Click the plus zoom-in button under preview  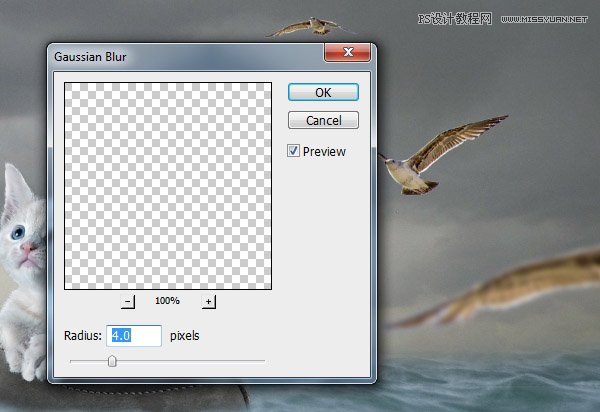(x=208, y=301)
